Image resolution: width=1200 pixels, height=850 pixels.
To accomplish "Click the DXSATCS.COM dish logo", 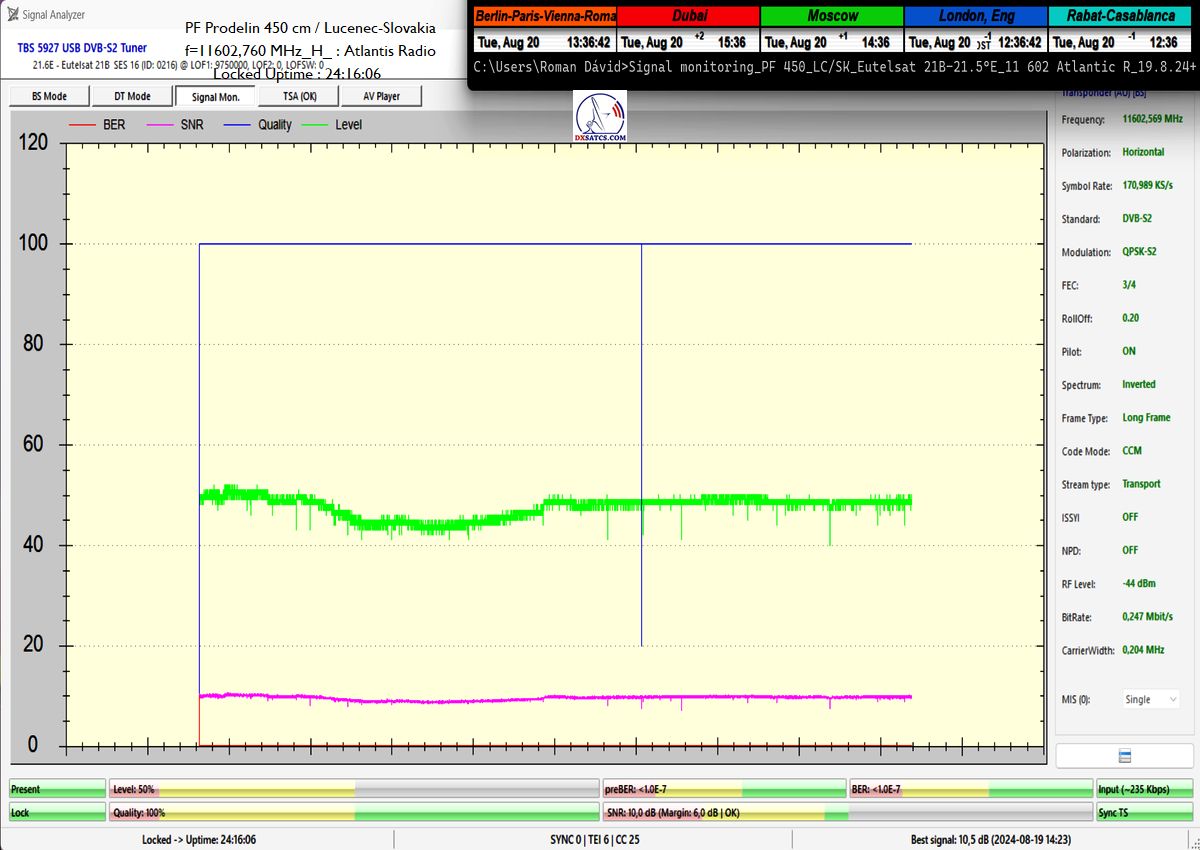I will click(x=600, y=116).
